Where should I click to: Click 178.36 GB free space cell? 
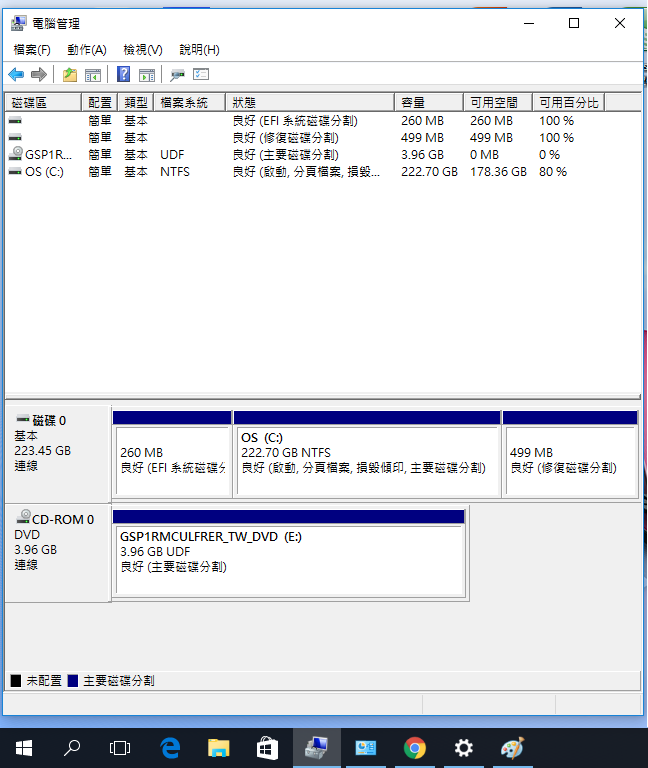point(498,172)
